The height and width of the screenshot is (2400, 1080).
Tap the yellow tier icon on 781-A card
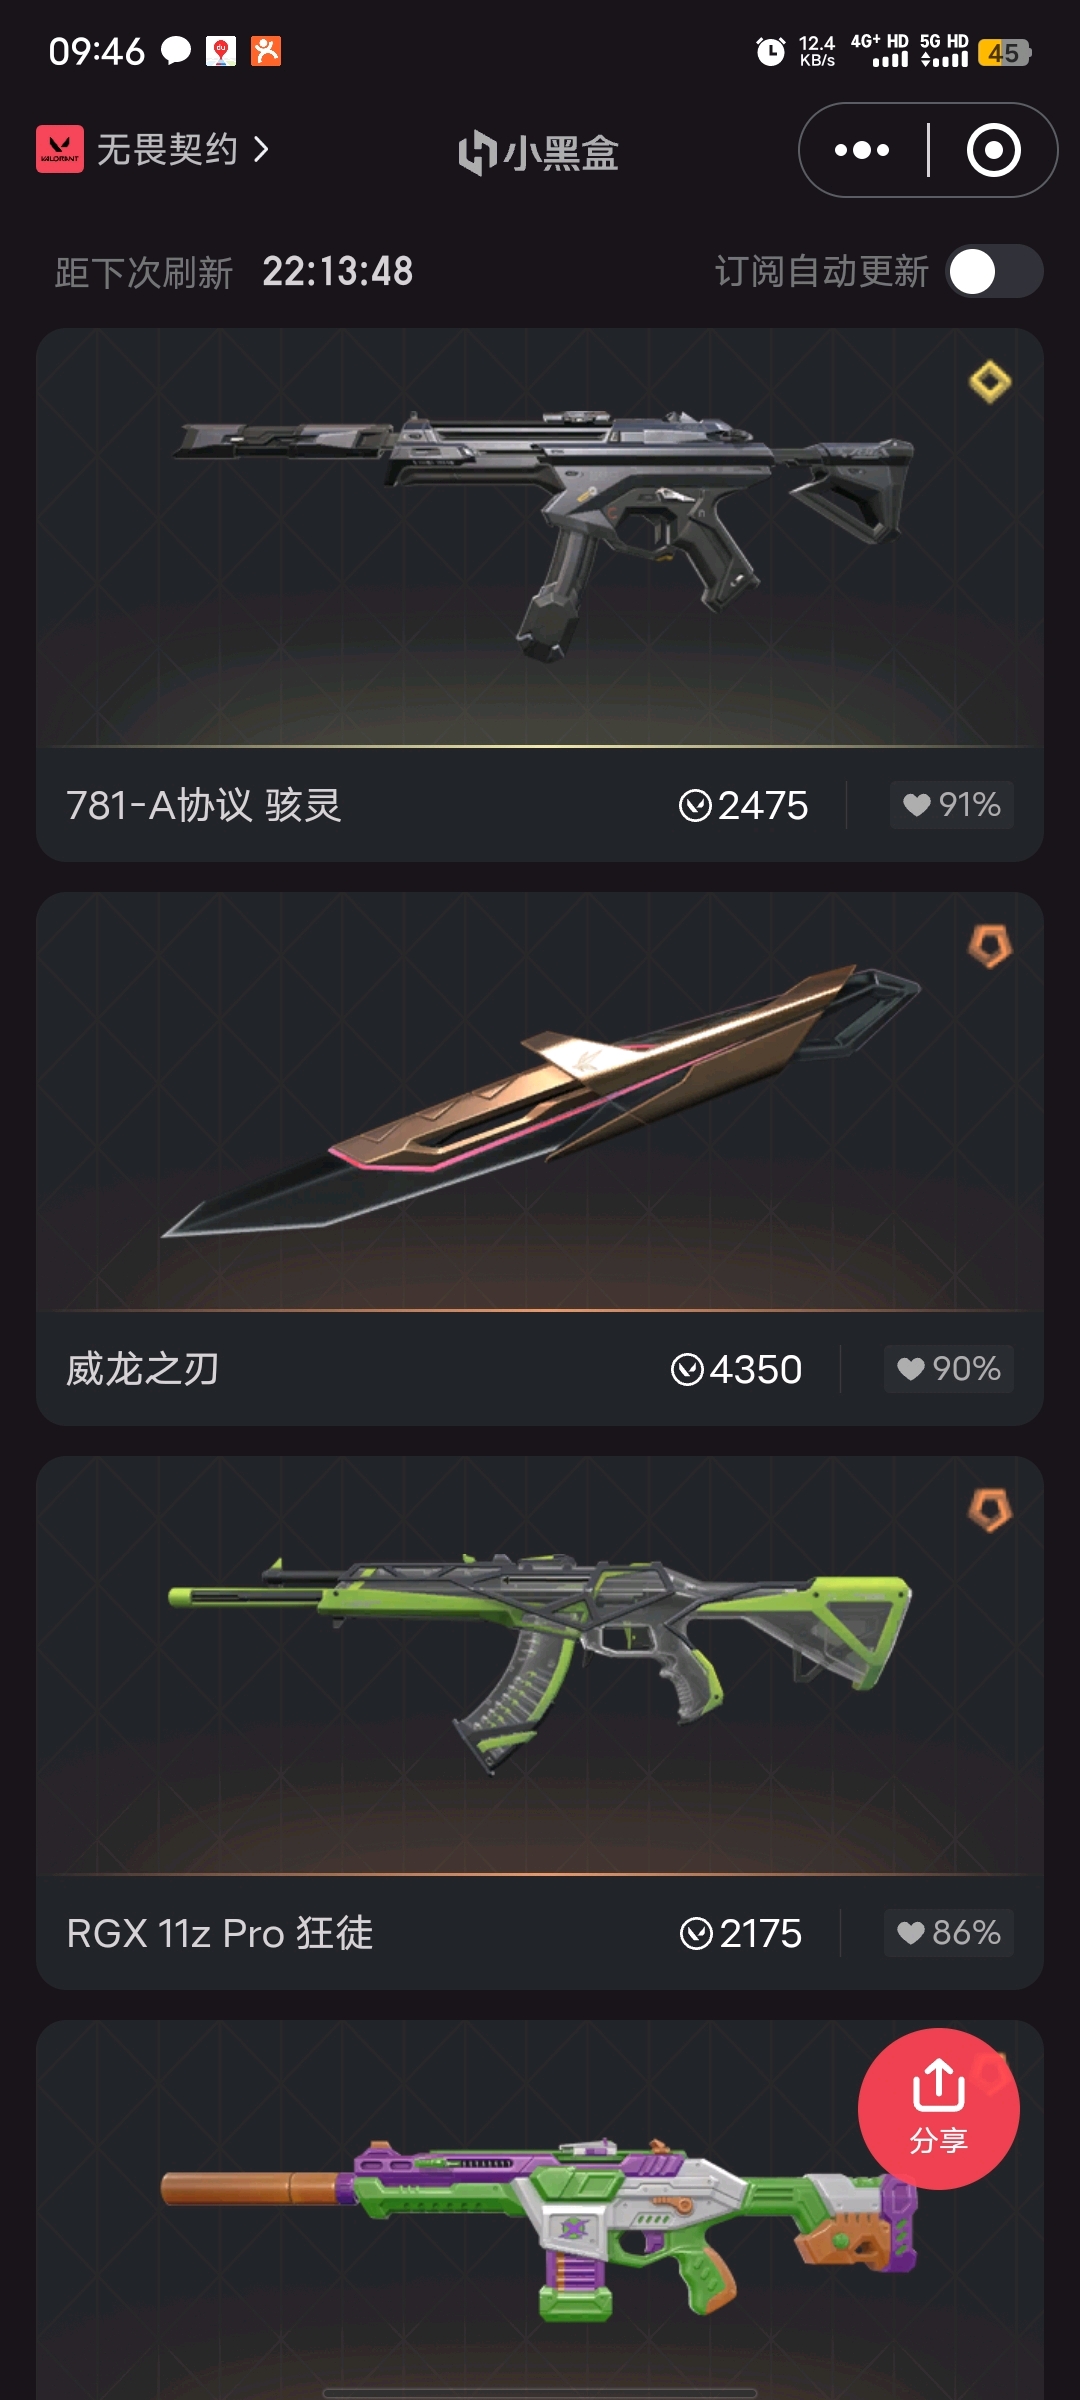990,381
